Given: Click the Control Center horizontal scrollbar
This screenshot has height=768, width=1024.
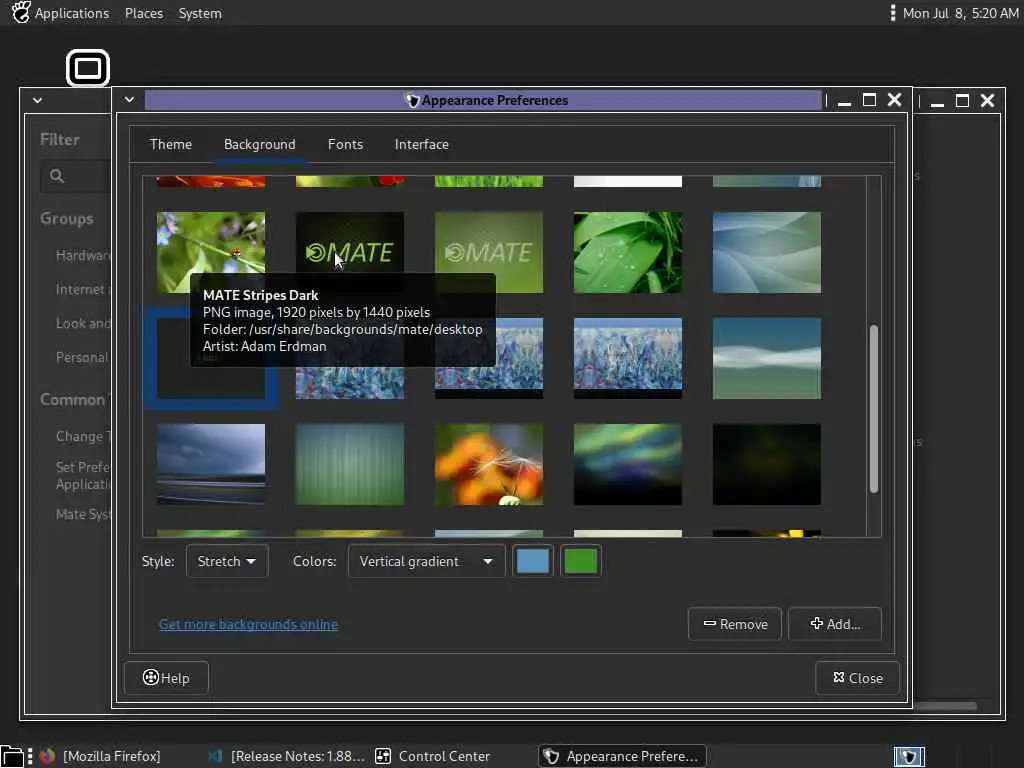Looking at the screenshot, I should click(x=944, y=706).
